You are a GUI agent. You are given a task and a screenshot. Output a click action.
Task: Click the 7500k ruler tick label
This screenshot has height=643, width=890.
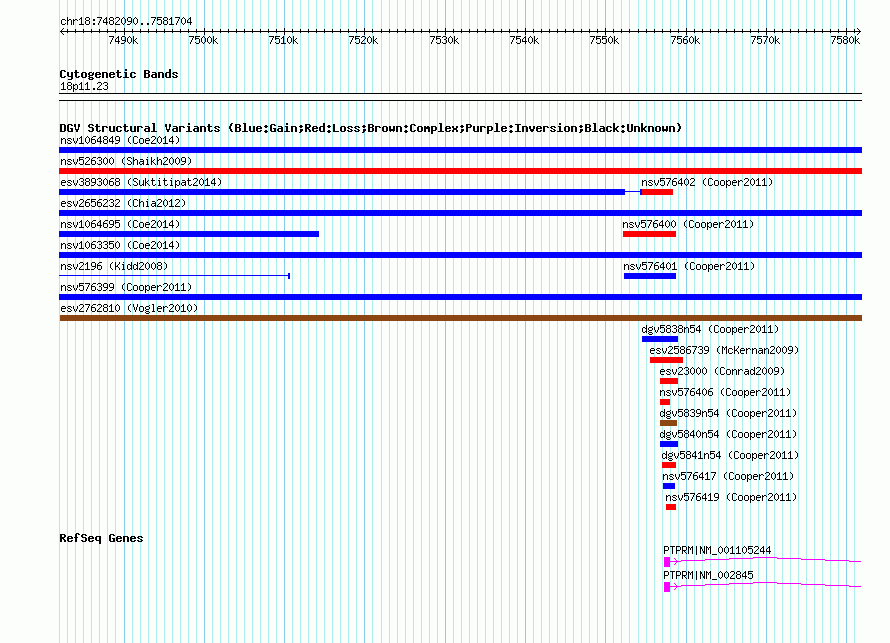203,40
